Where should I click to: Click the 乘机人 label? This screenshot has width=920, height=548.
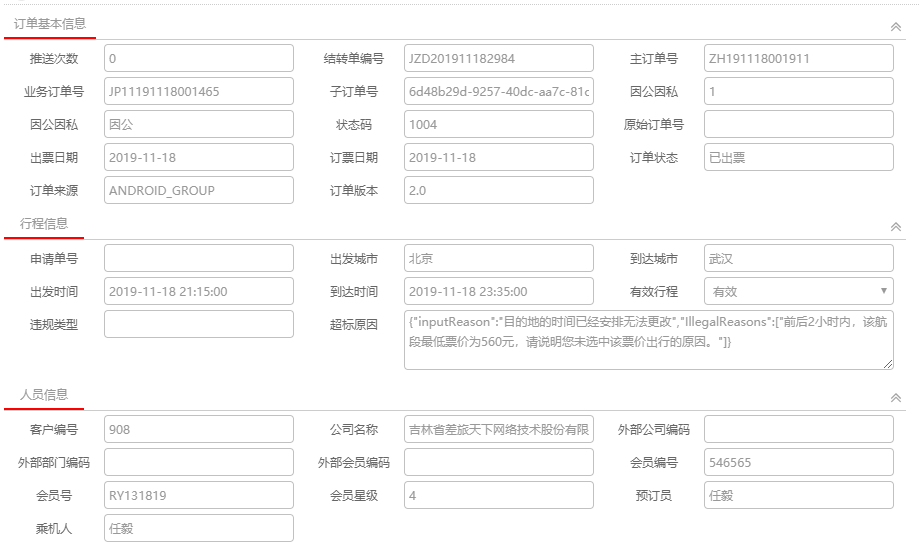(54, 528)
